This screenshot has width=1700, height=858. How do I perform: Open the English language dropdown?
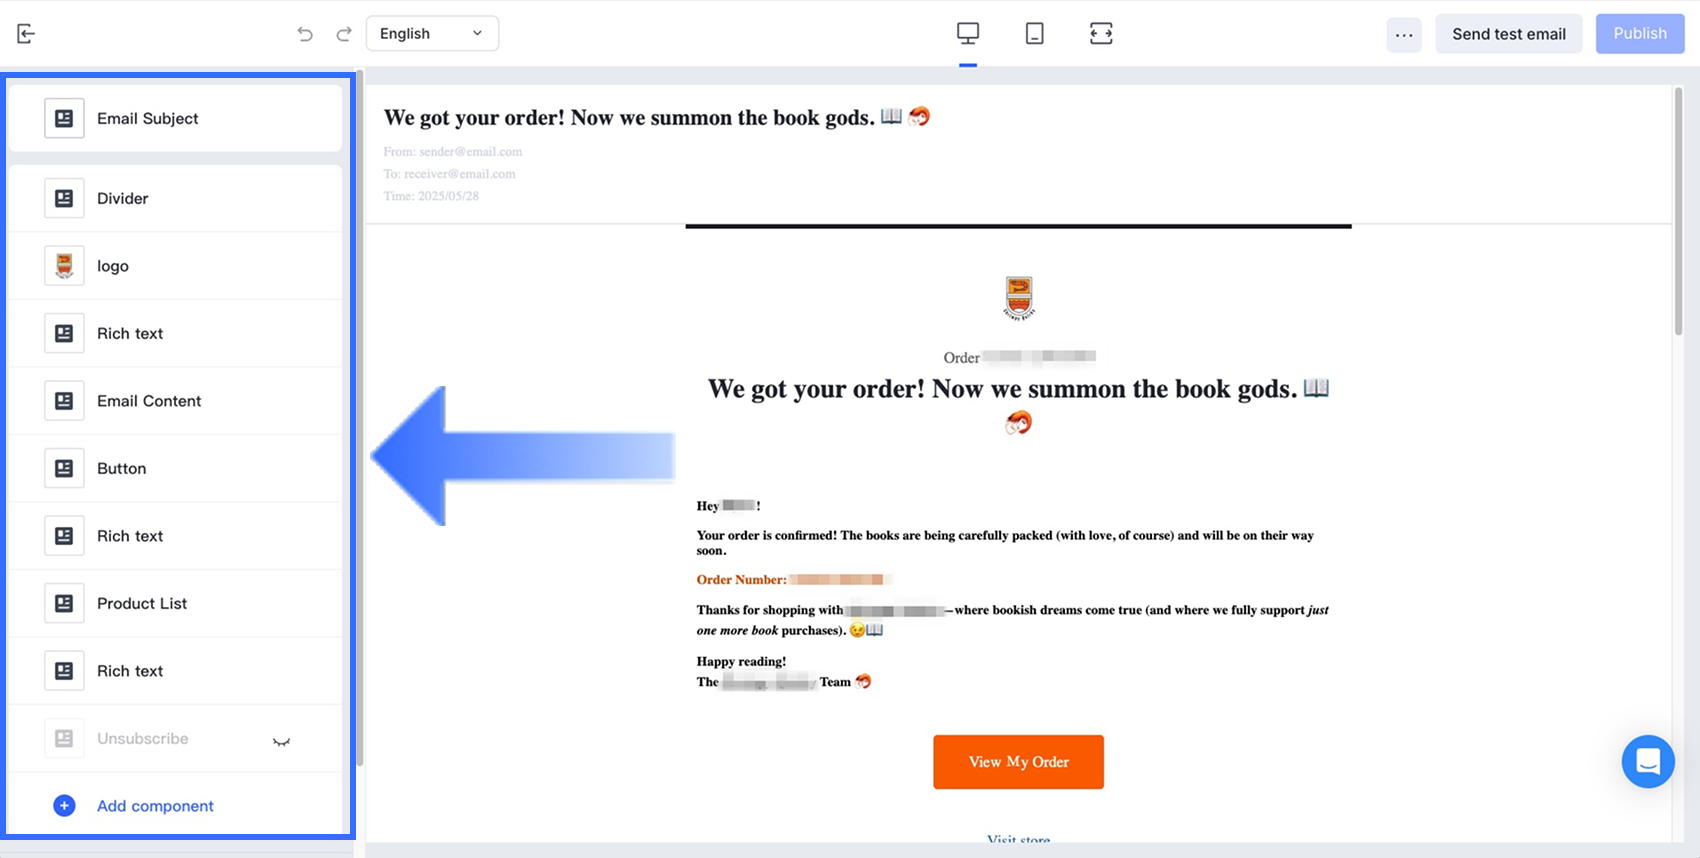click(432, 33)
